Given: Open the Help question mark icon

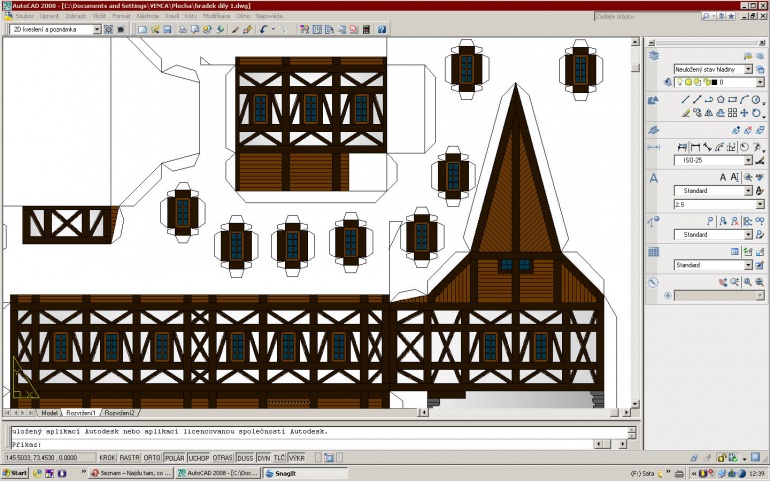Looking at the screenshot, I should (x=382, y=29).
